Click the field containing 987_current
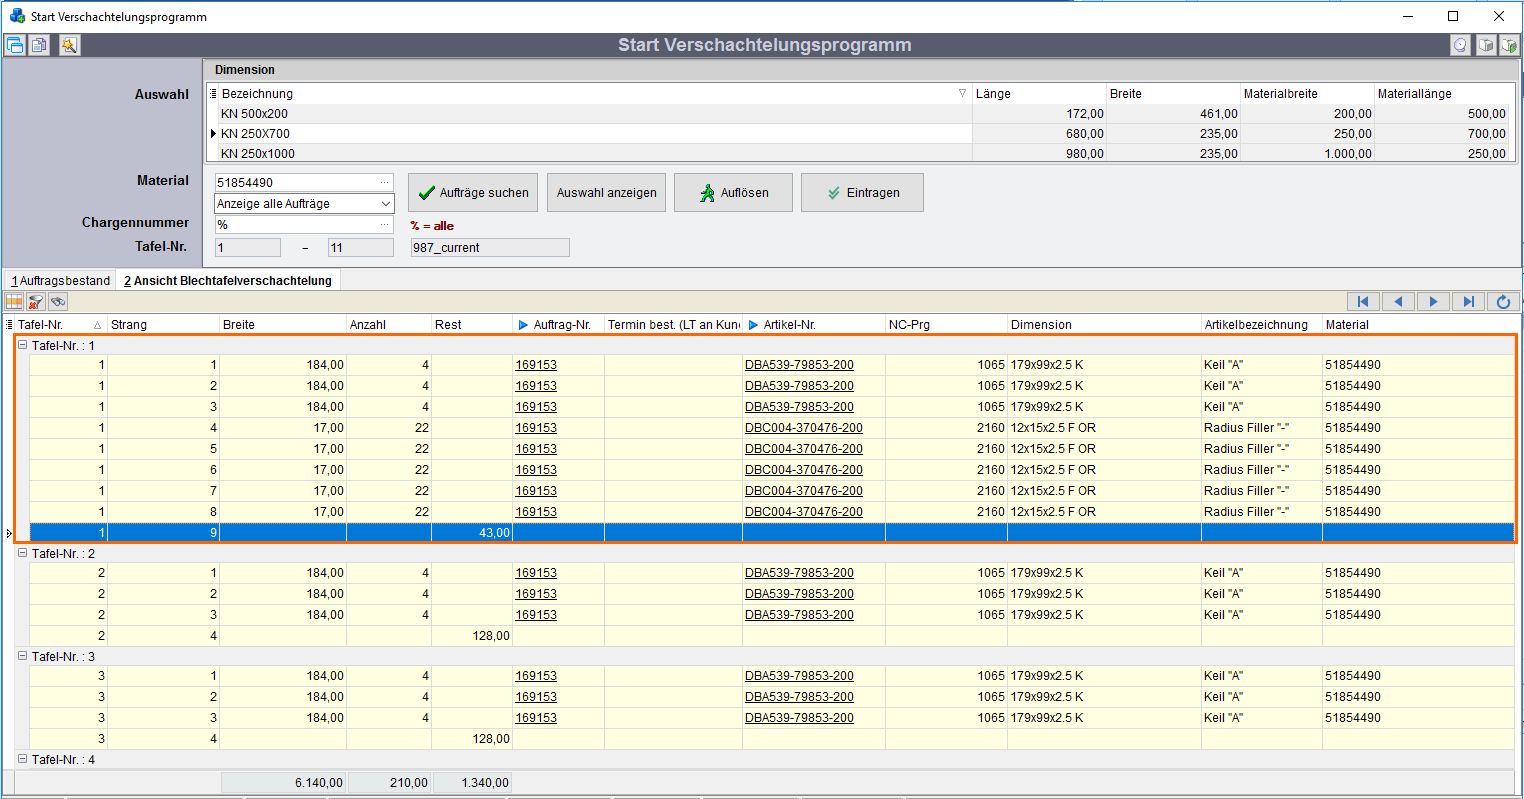Viewport: 1524px width, 799px height. [x=490, y=247]
